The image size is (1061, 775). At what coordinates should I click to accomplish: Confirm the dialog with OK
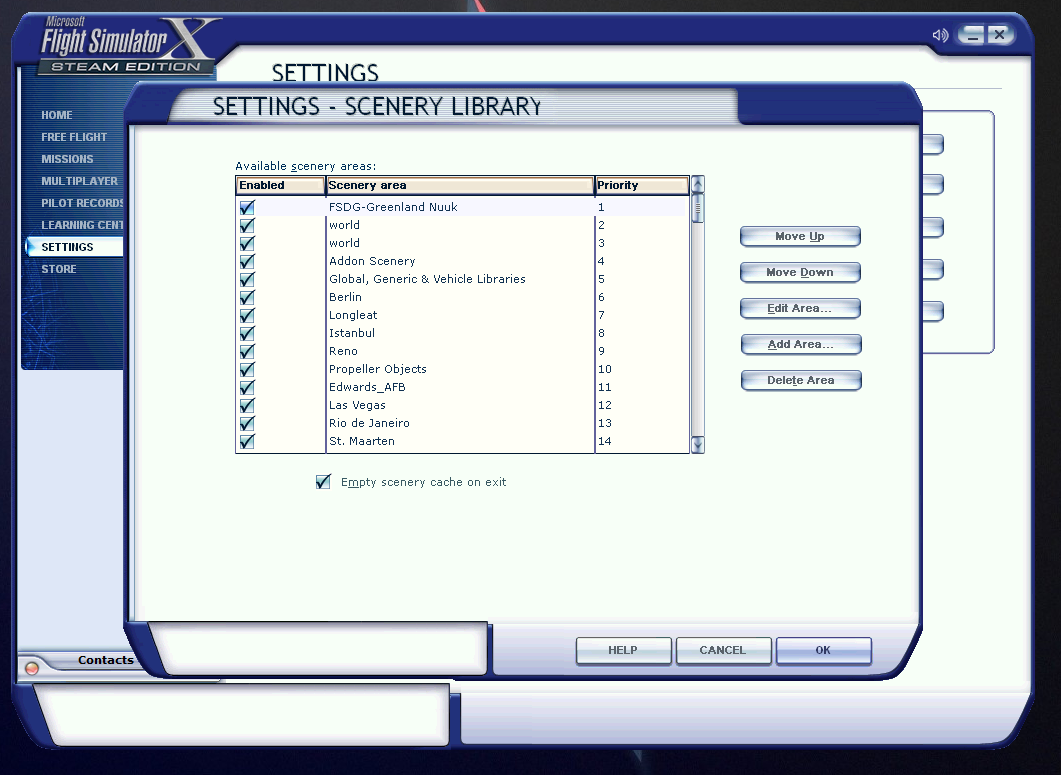pos(823,650)
